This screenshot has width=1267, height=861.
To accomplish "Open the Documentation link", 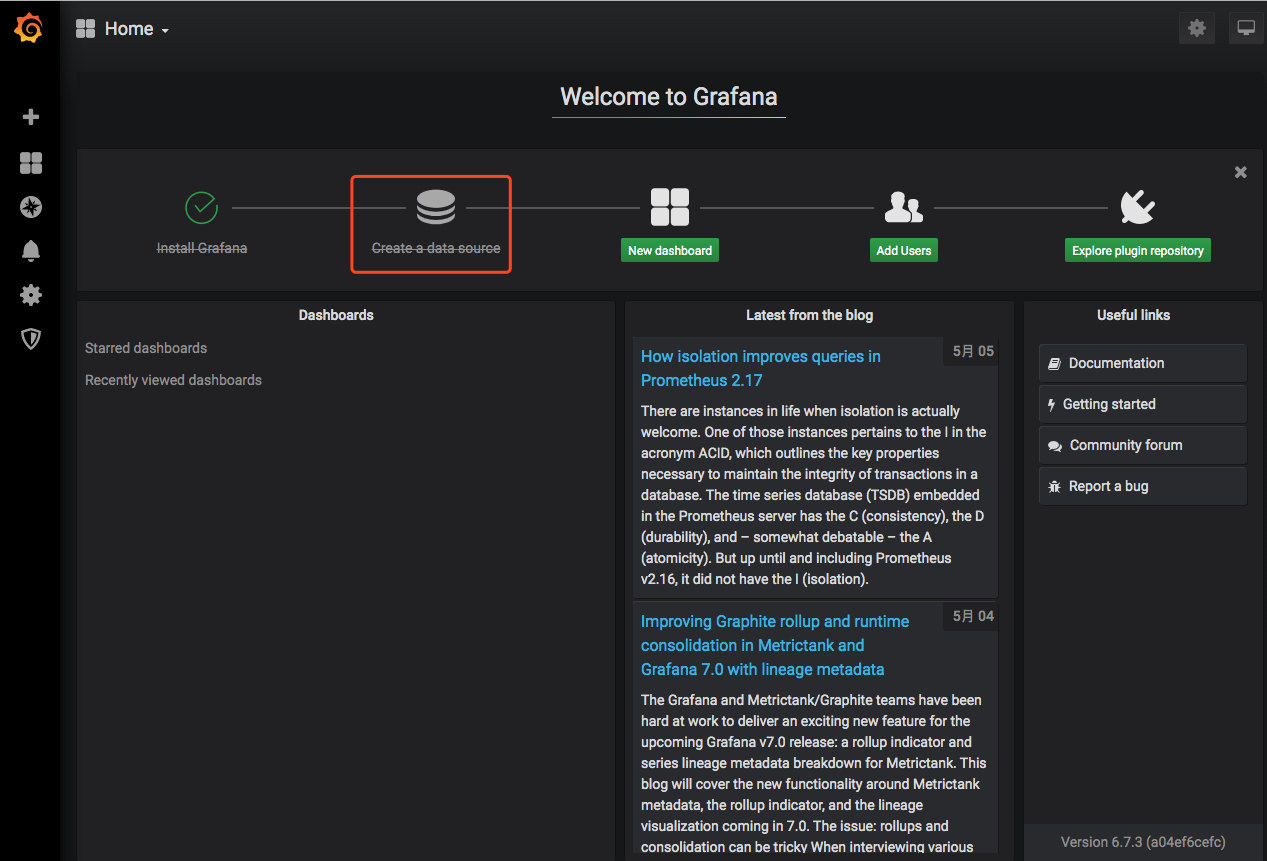I will [1143, 363].
